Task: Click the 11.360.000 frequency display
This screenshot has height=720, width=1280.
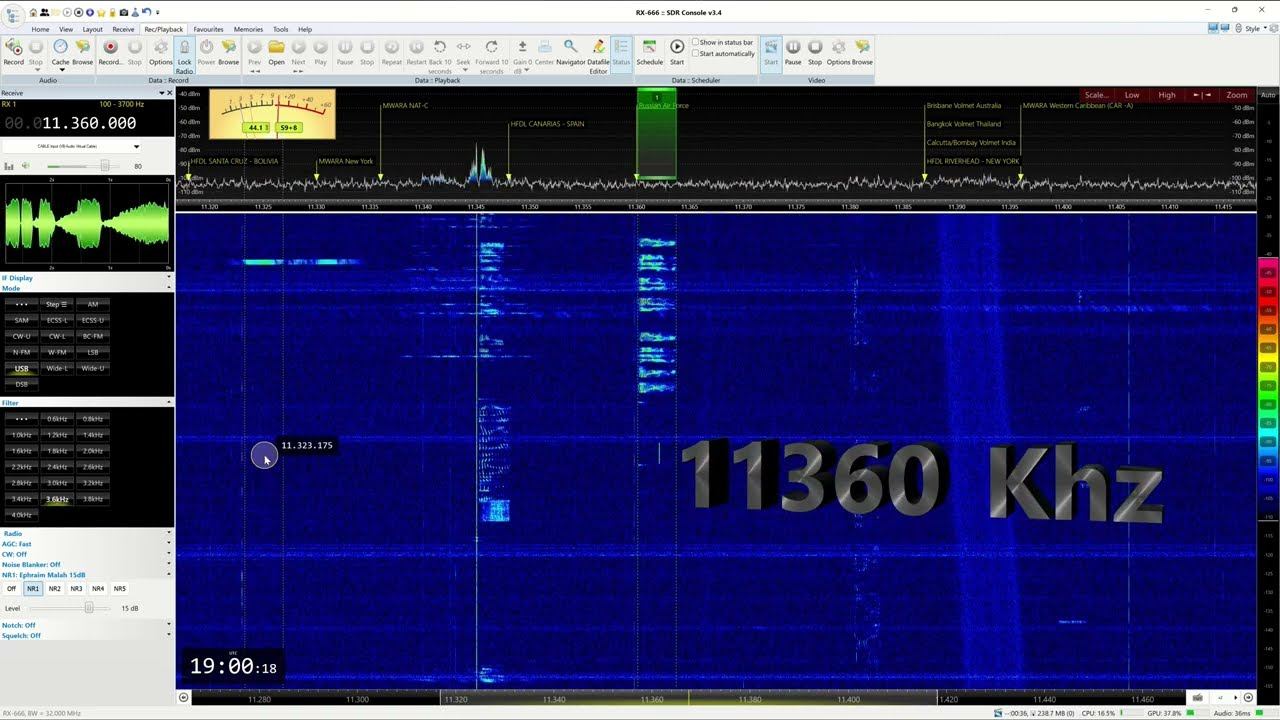Action: (x=69, y=123)
